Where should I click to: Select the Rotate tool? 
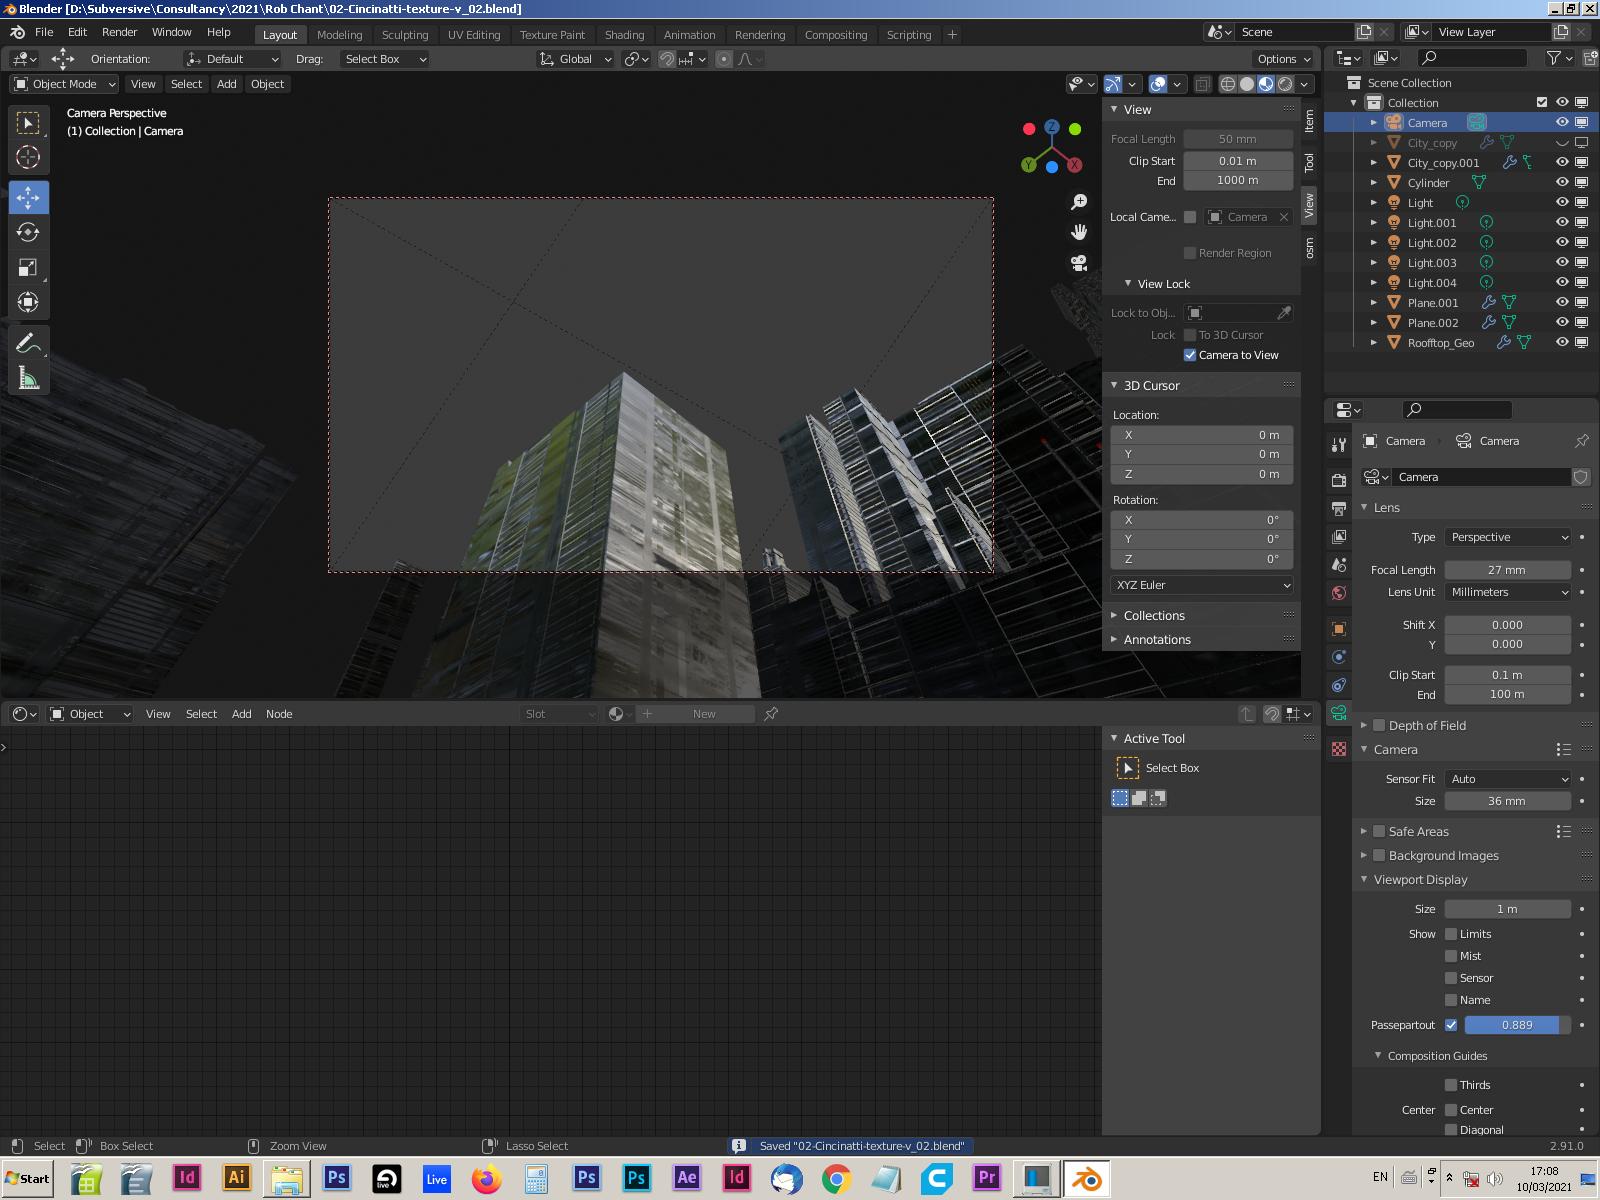[x=28, y=232]
